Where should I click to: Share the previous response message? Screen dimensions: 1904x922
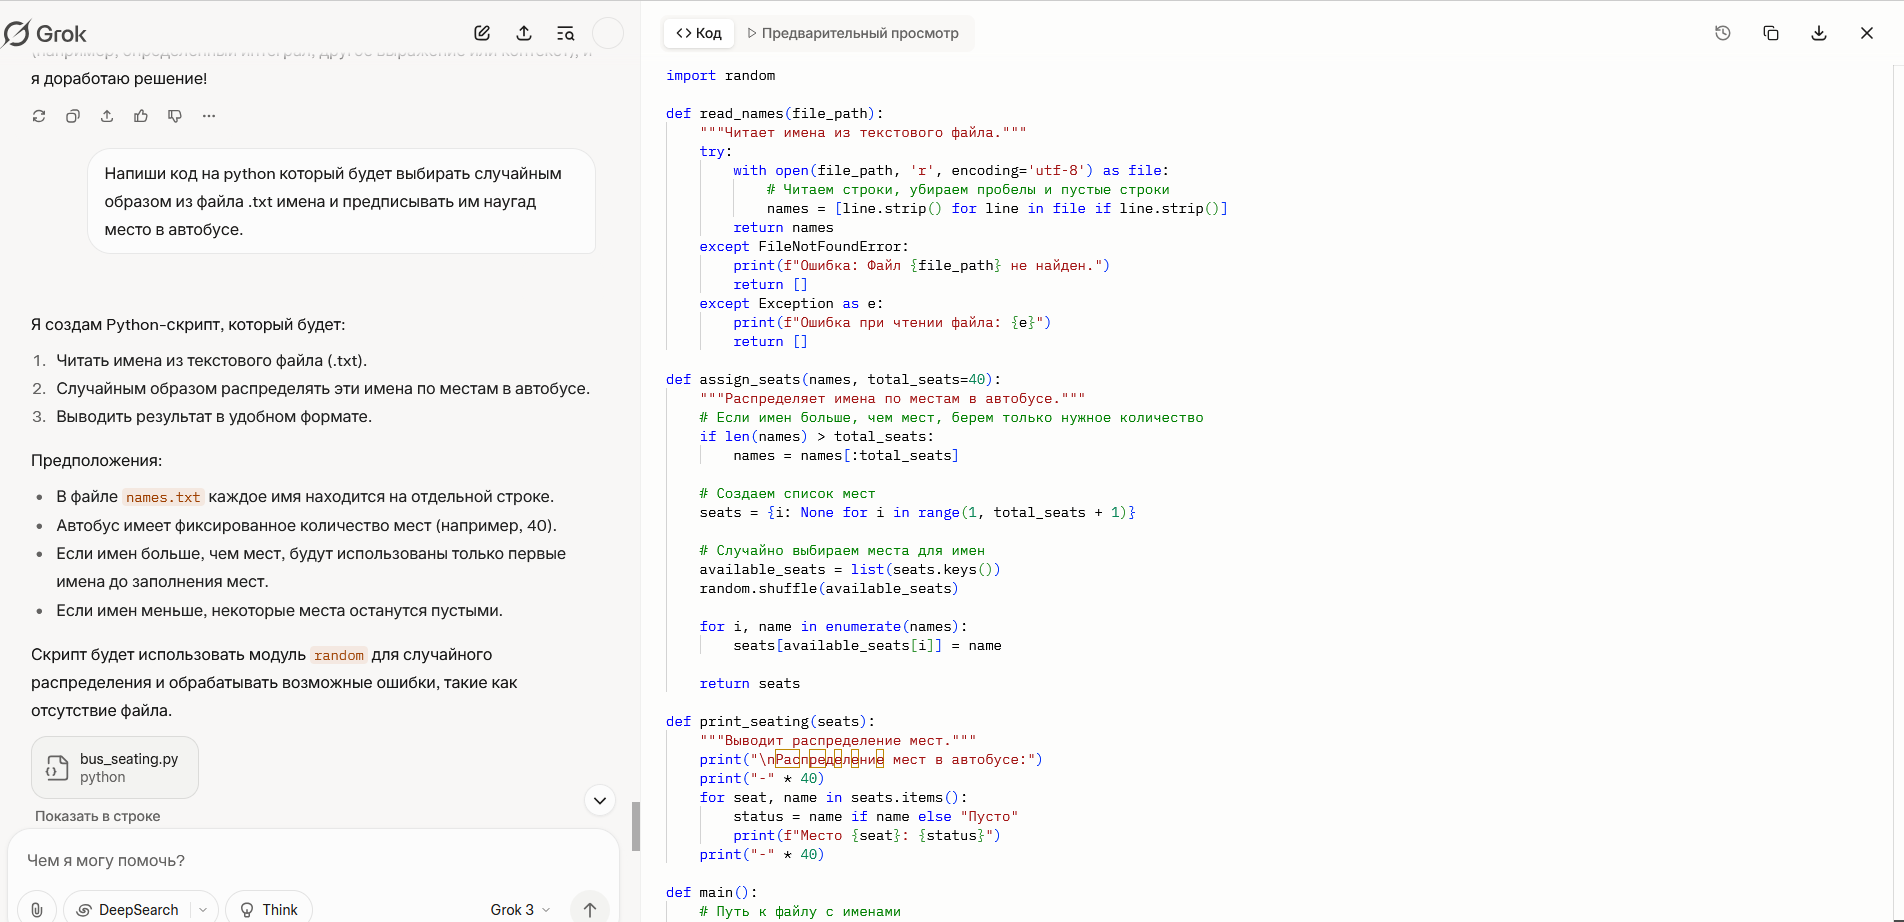[x=107, y=116]
